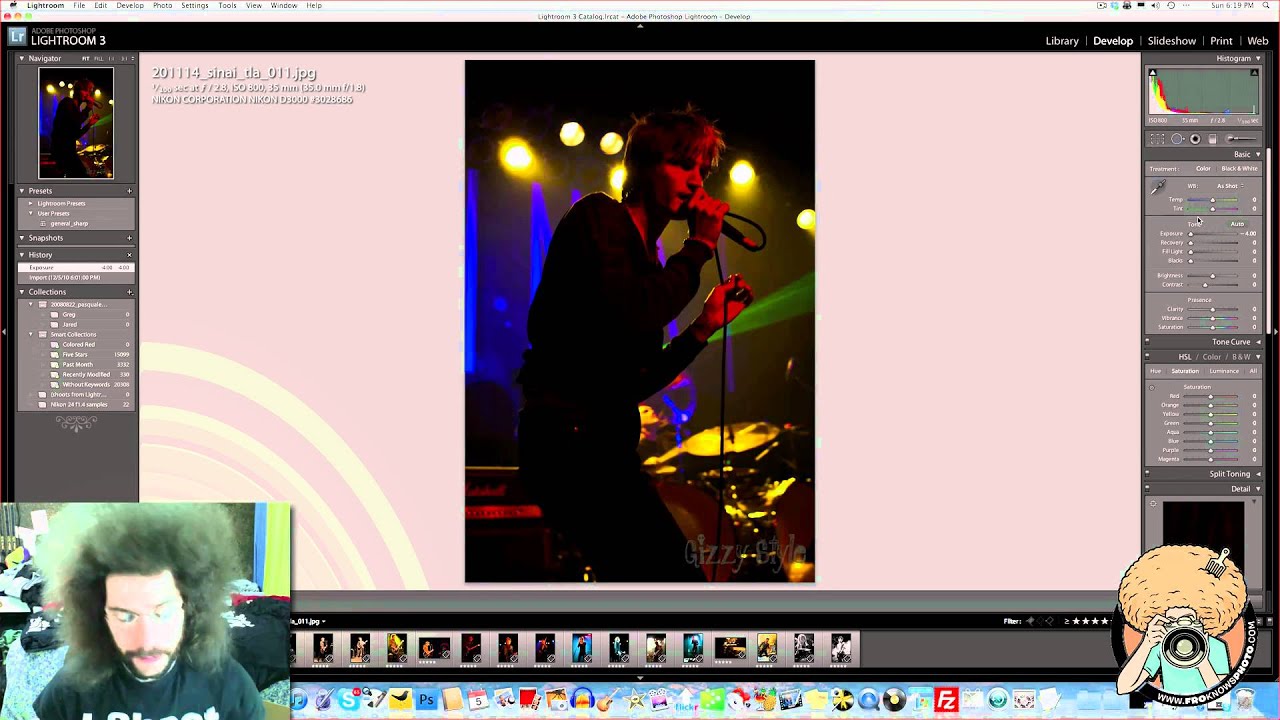Pick the White Balance eyedropper tool
Screen dimensions: 1280x720
coord(1158,187)
